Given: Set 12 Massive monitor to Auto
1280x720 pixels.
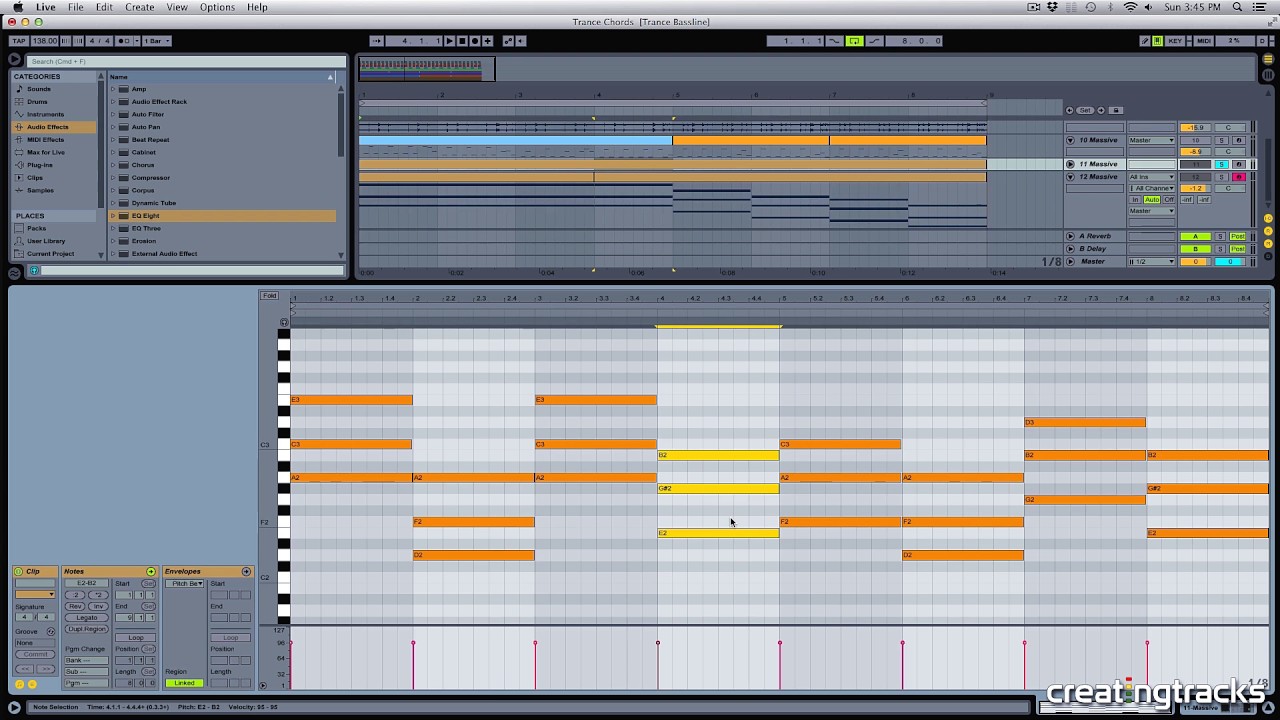Looking at the screenshot, I should [x=1152, y=200].
